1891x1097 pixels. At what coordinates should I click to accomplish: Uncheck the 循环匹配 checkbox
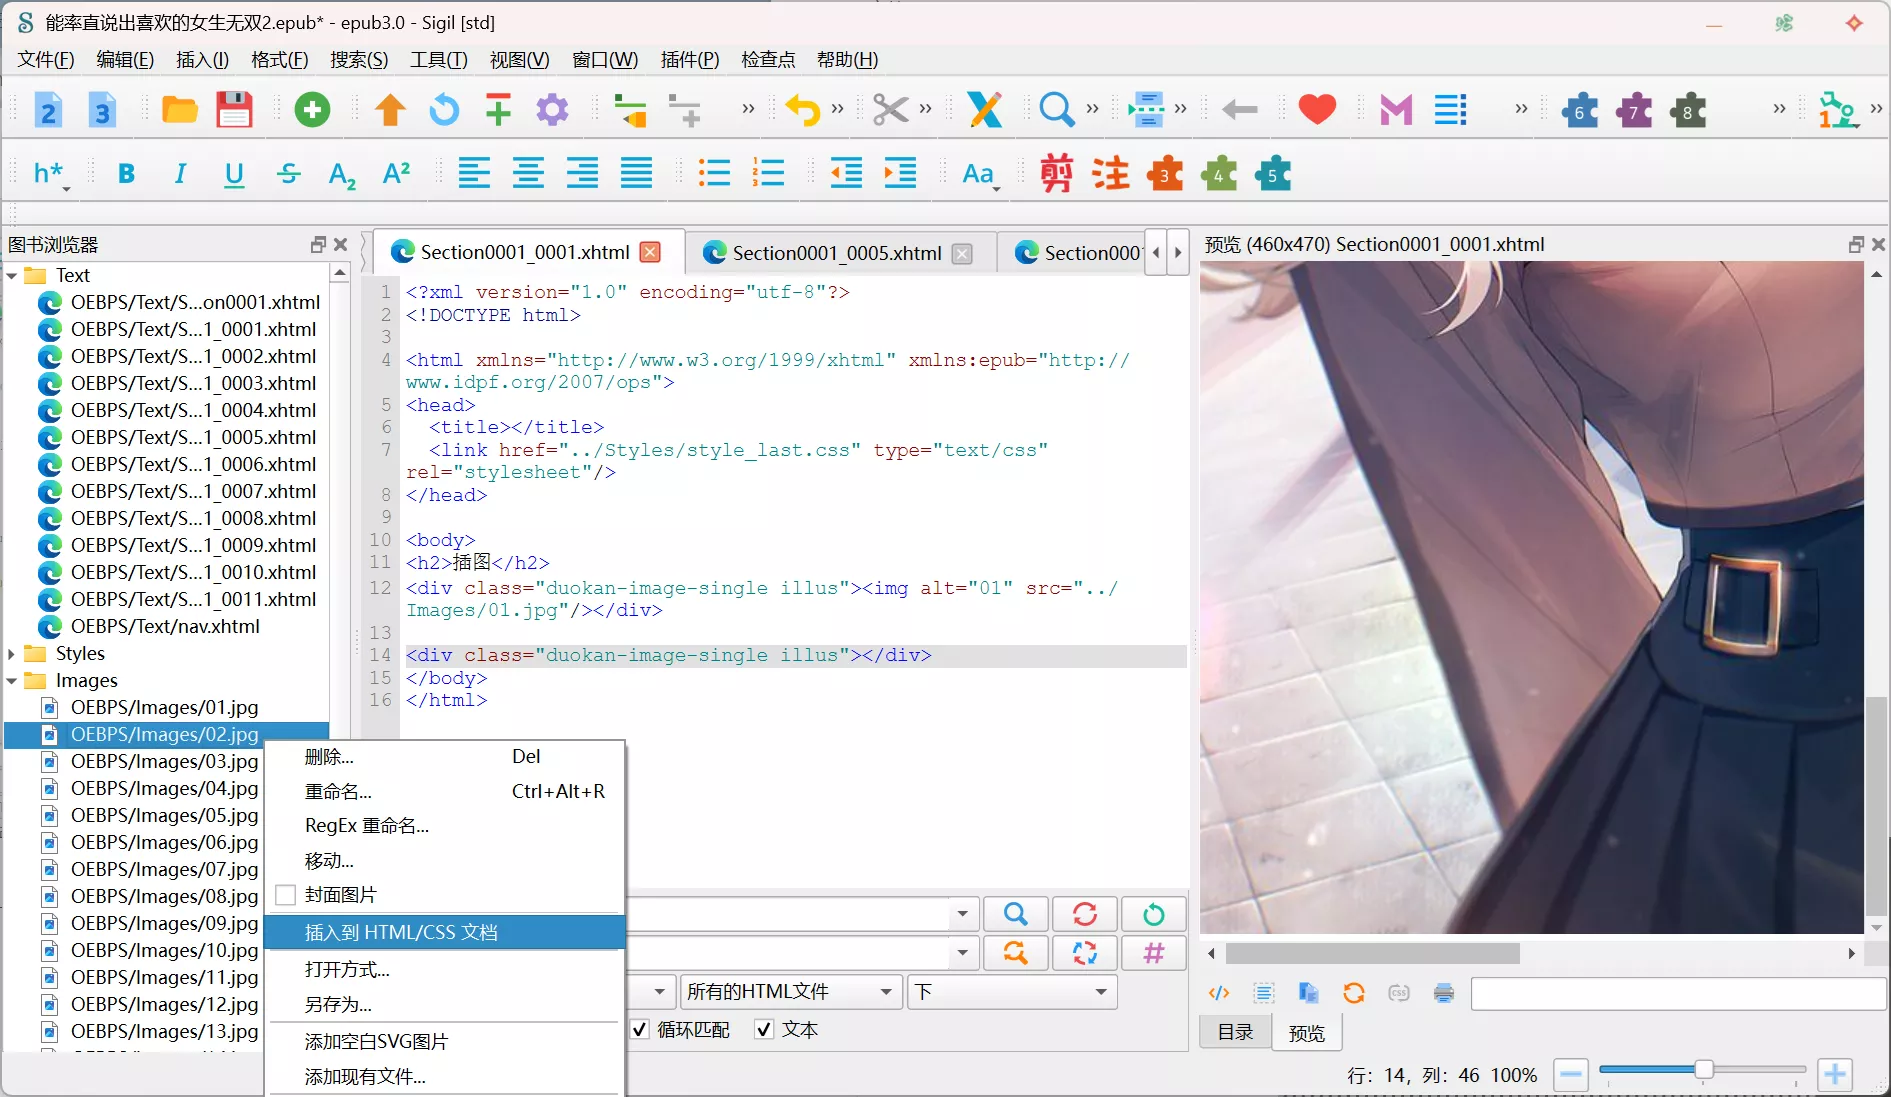(x=640, y=1029)
